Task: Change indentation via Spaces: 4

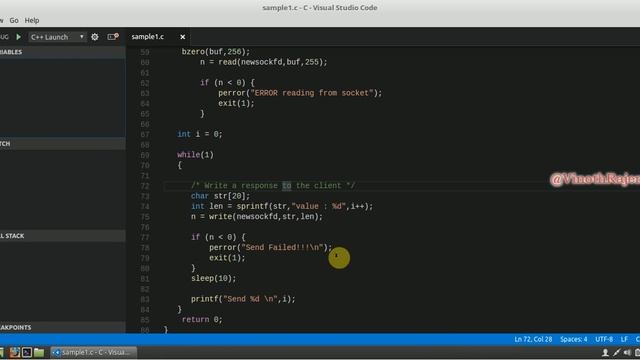Action: [573, 339]
